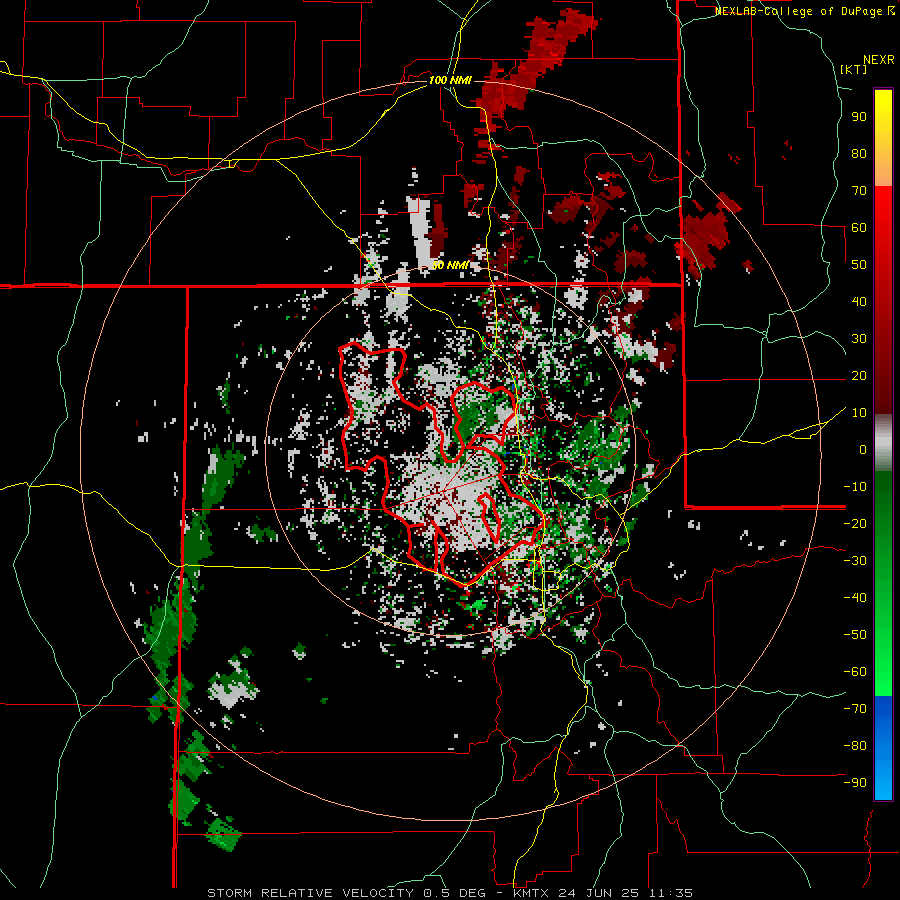Image resolution: width=900 pixels, height=900 pixels.
Task: Click the -20 tick label on the scale
Action: pos(855,524)
